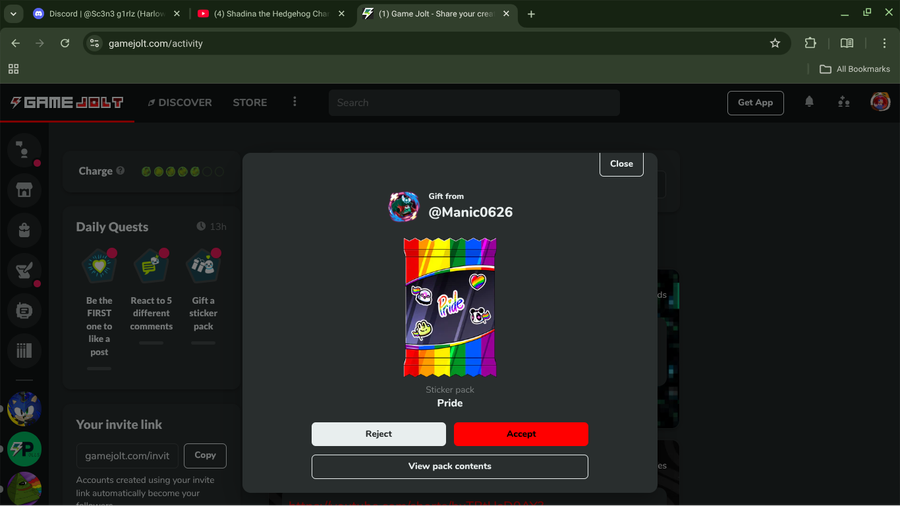Click the gamejolt.com invite link field
Viewport: 900px width, 506px height.
[127, 456]
